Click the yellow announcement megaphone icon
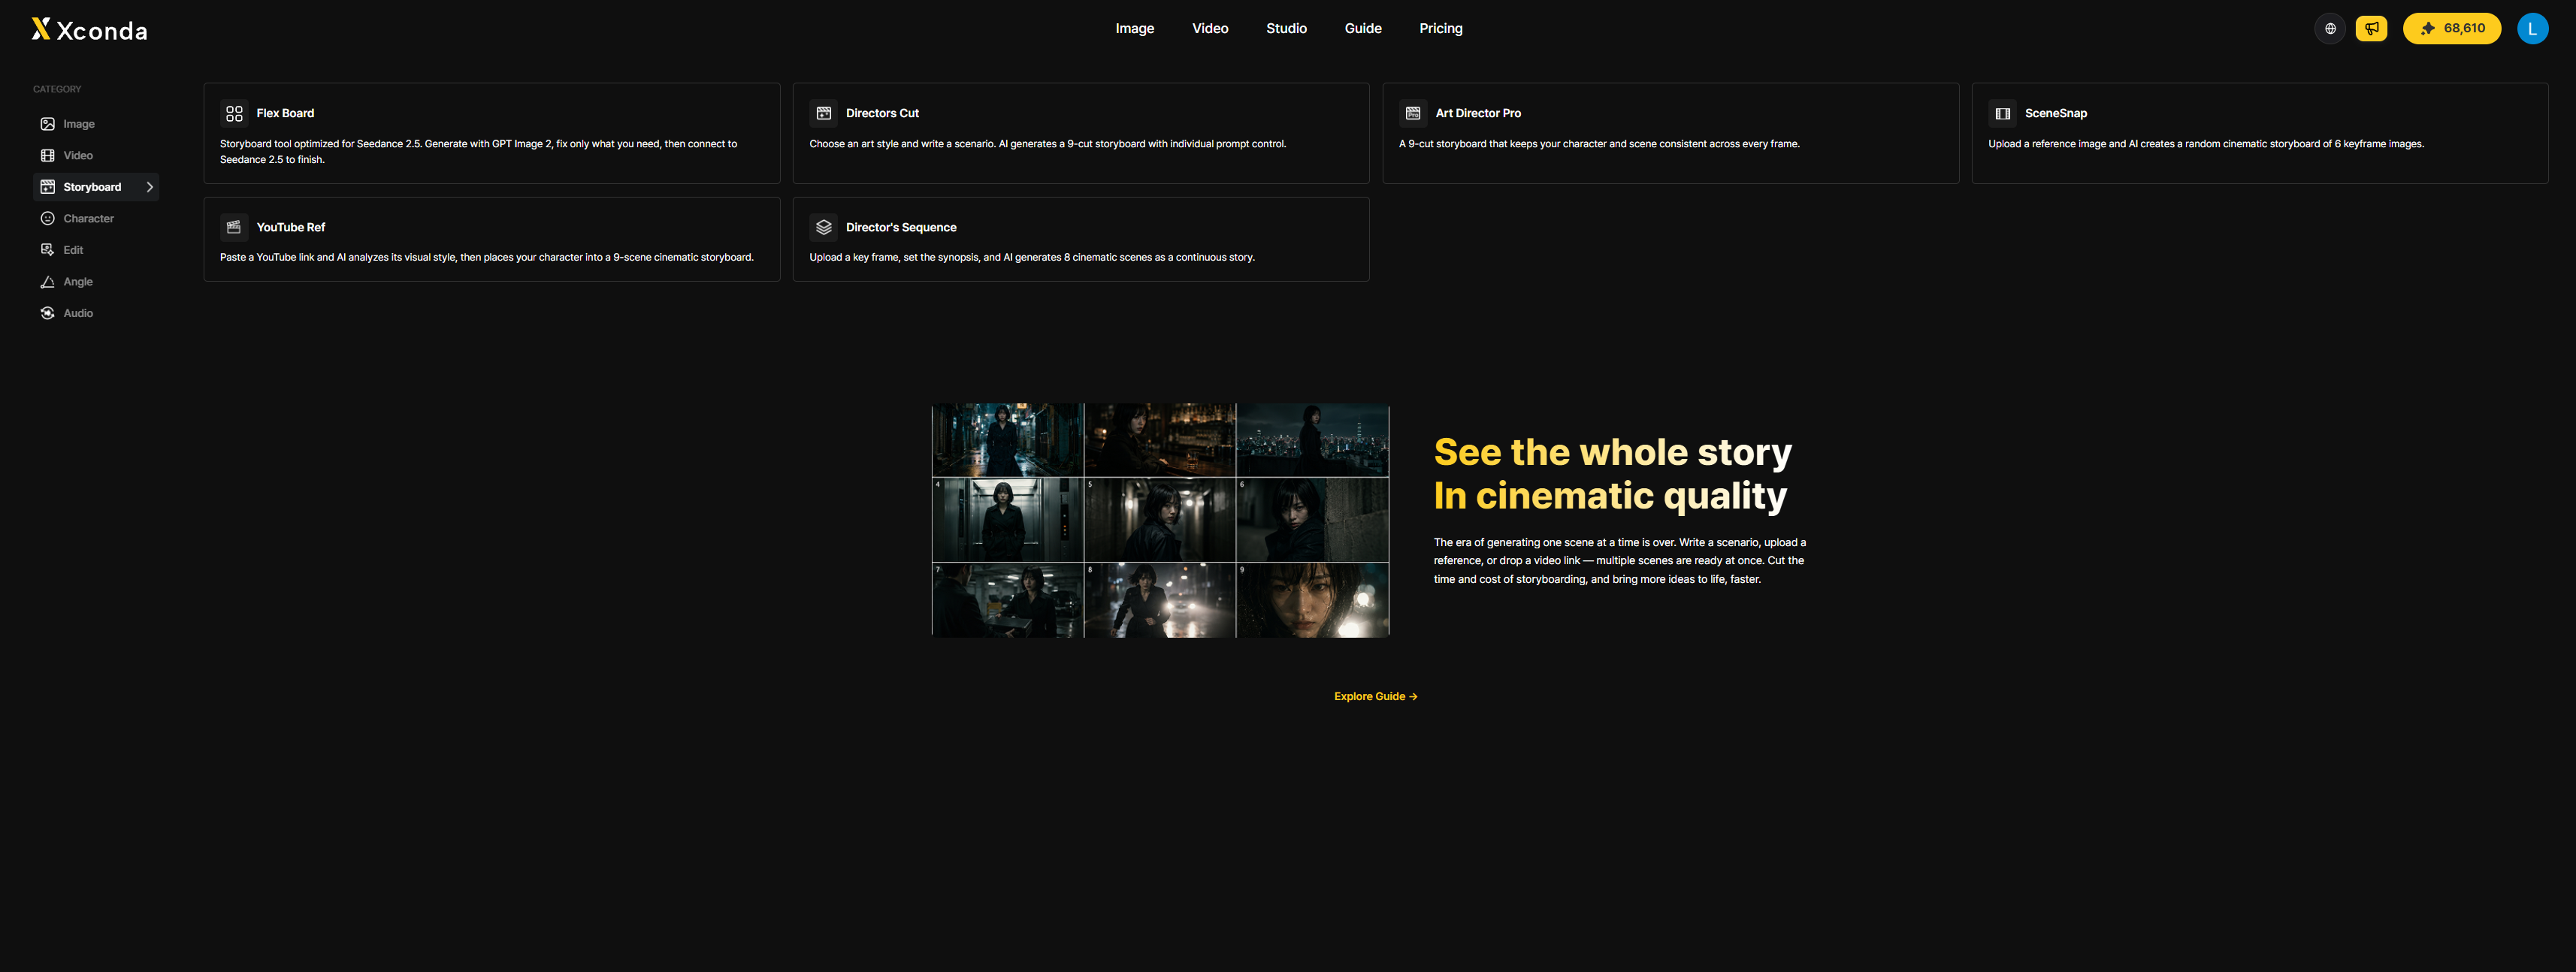 2371,28
